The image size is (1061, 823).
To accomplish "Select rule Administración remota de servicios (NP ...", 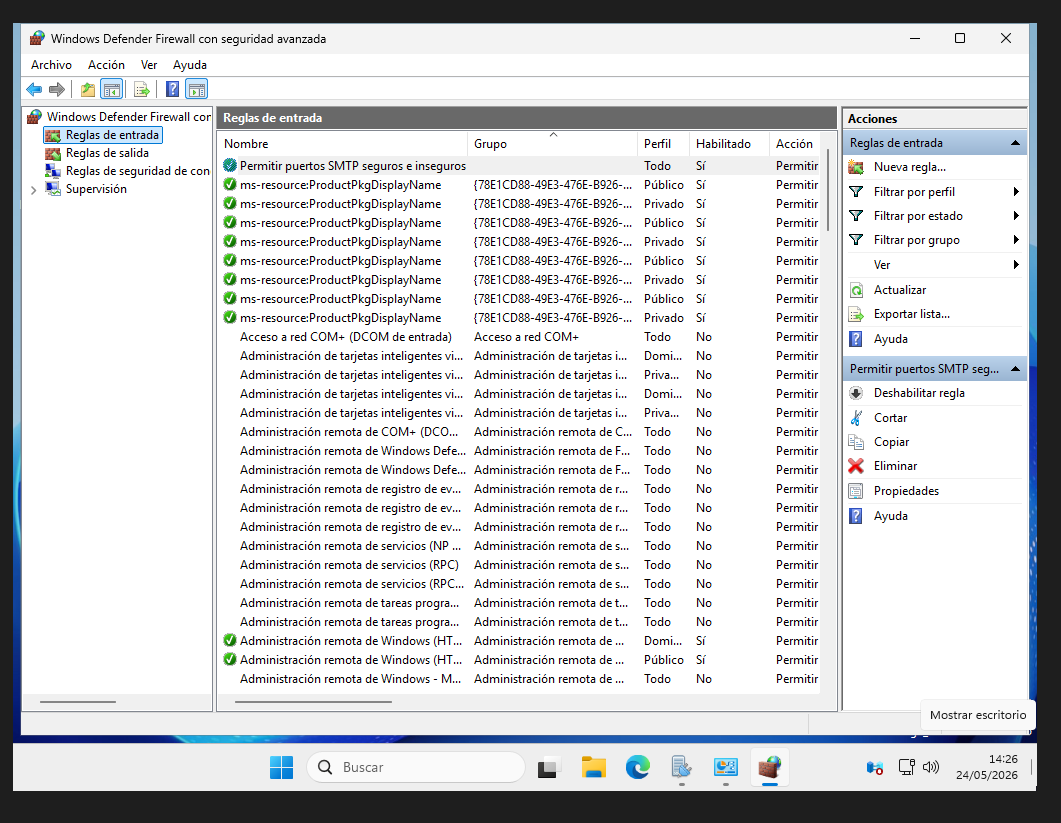I will pyautogui.click(x=520, y=546).
